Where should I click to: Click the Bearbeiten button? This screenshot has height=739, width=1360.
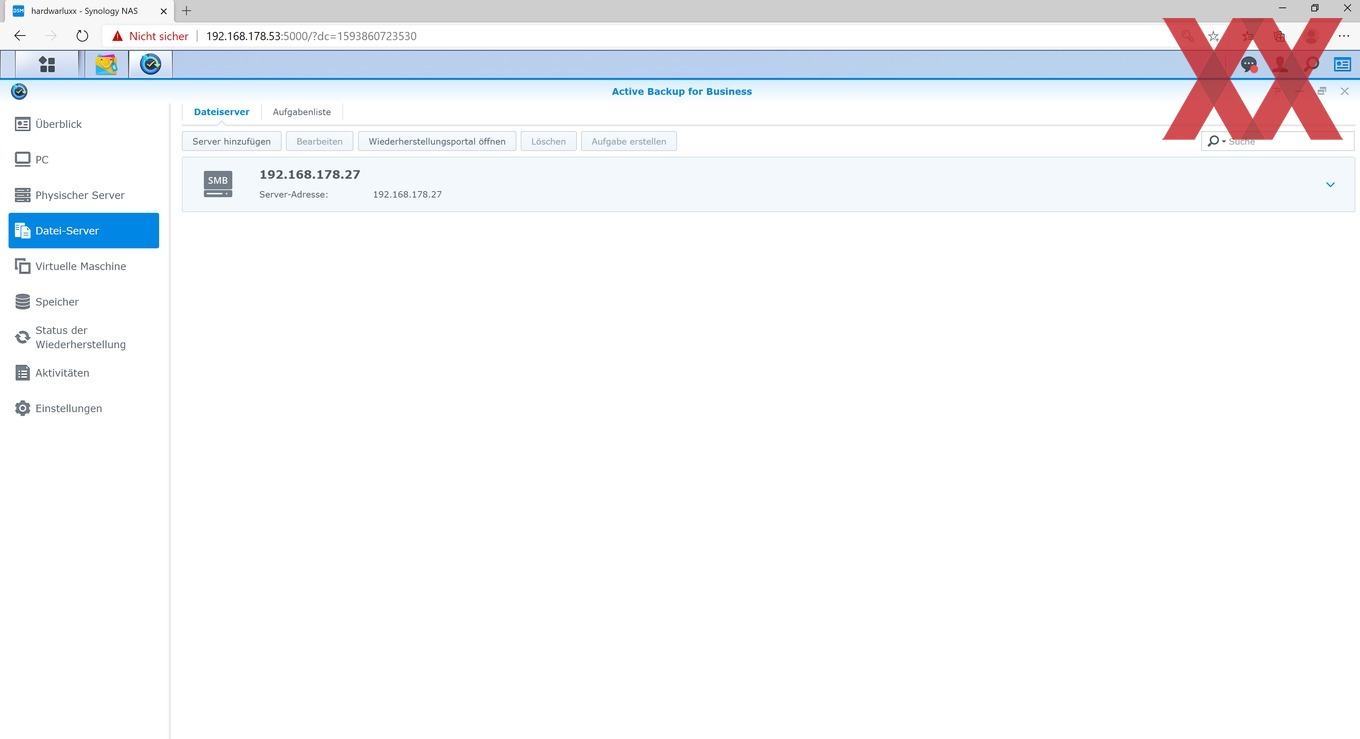click(x=320, y=141)
